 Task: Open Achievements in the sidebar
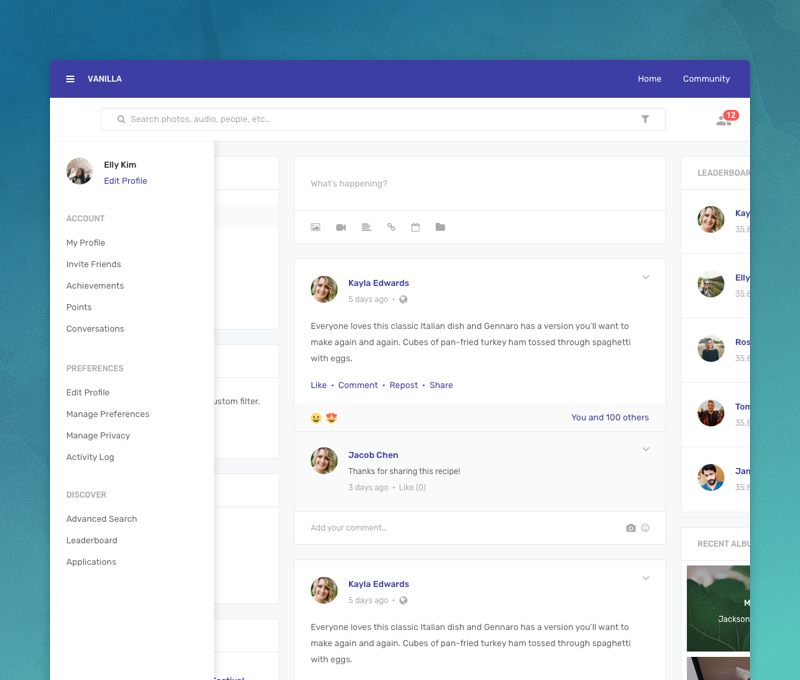[95, 286]
